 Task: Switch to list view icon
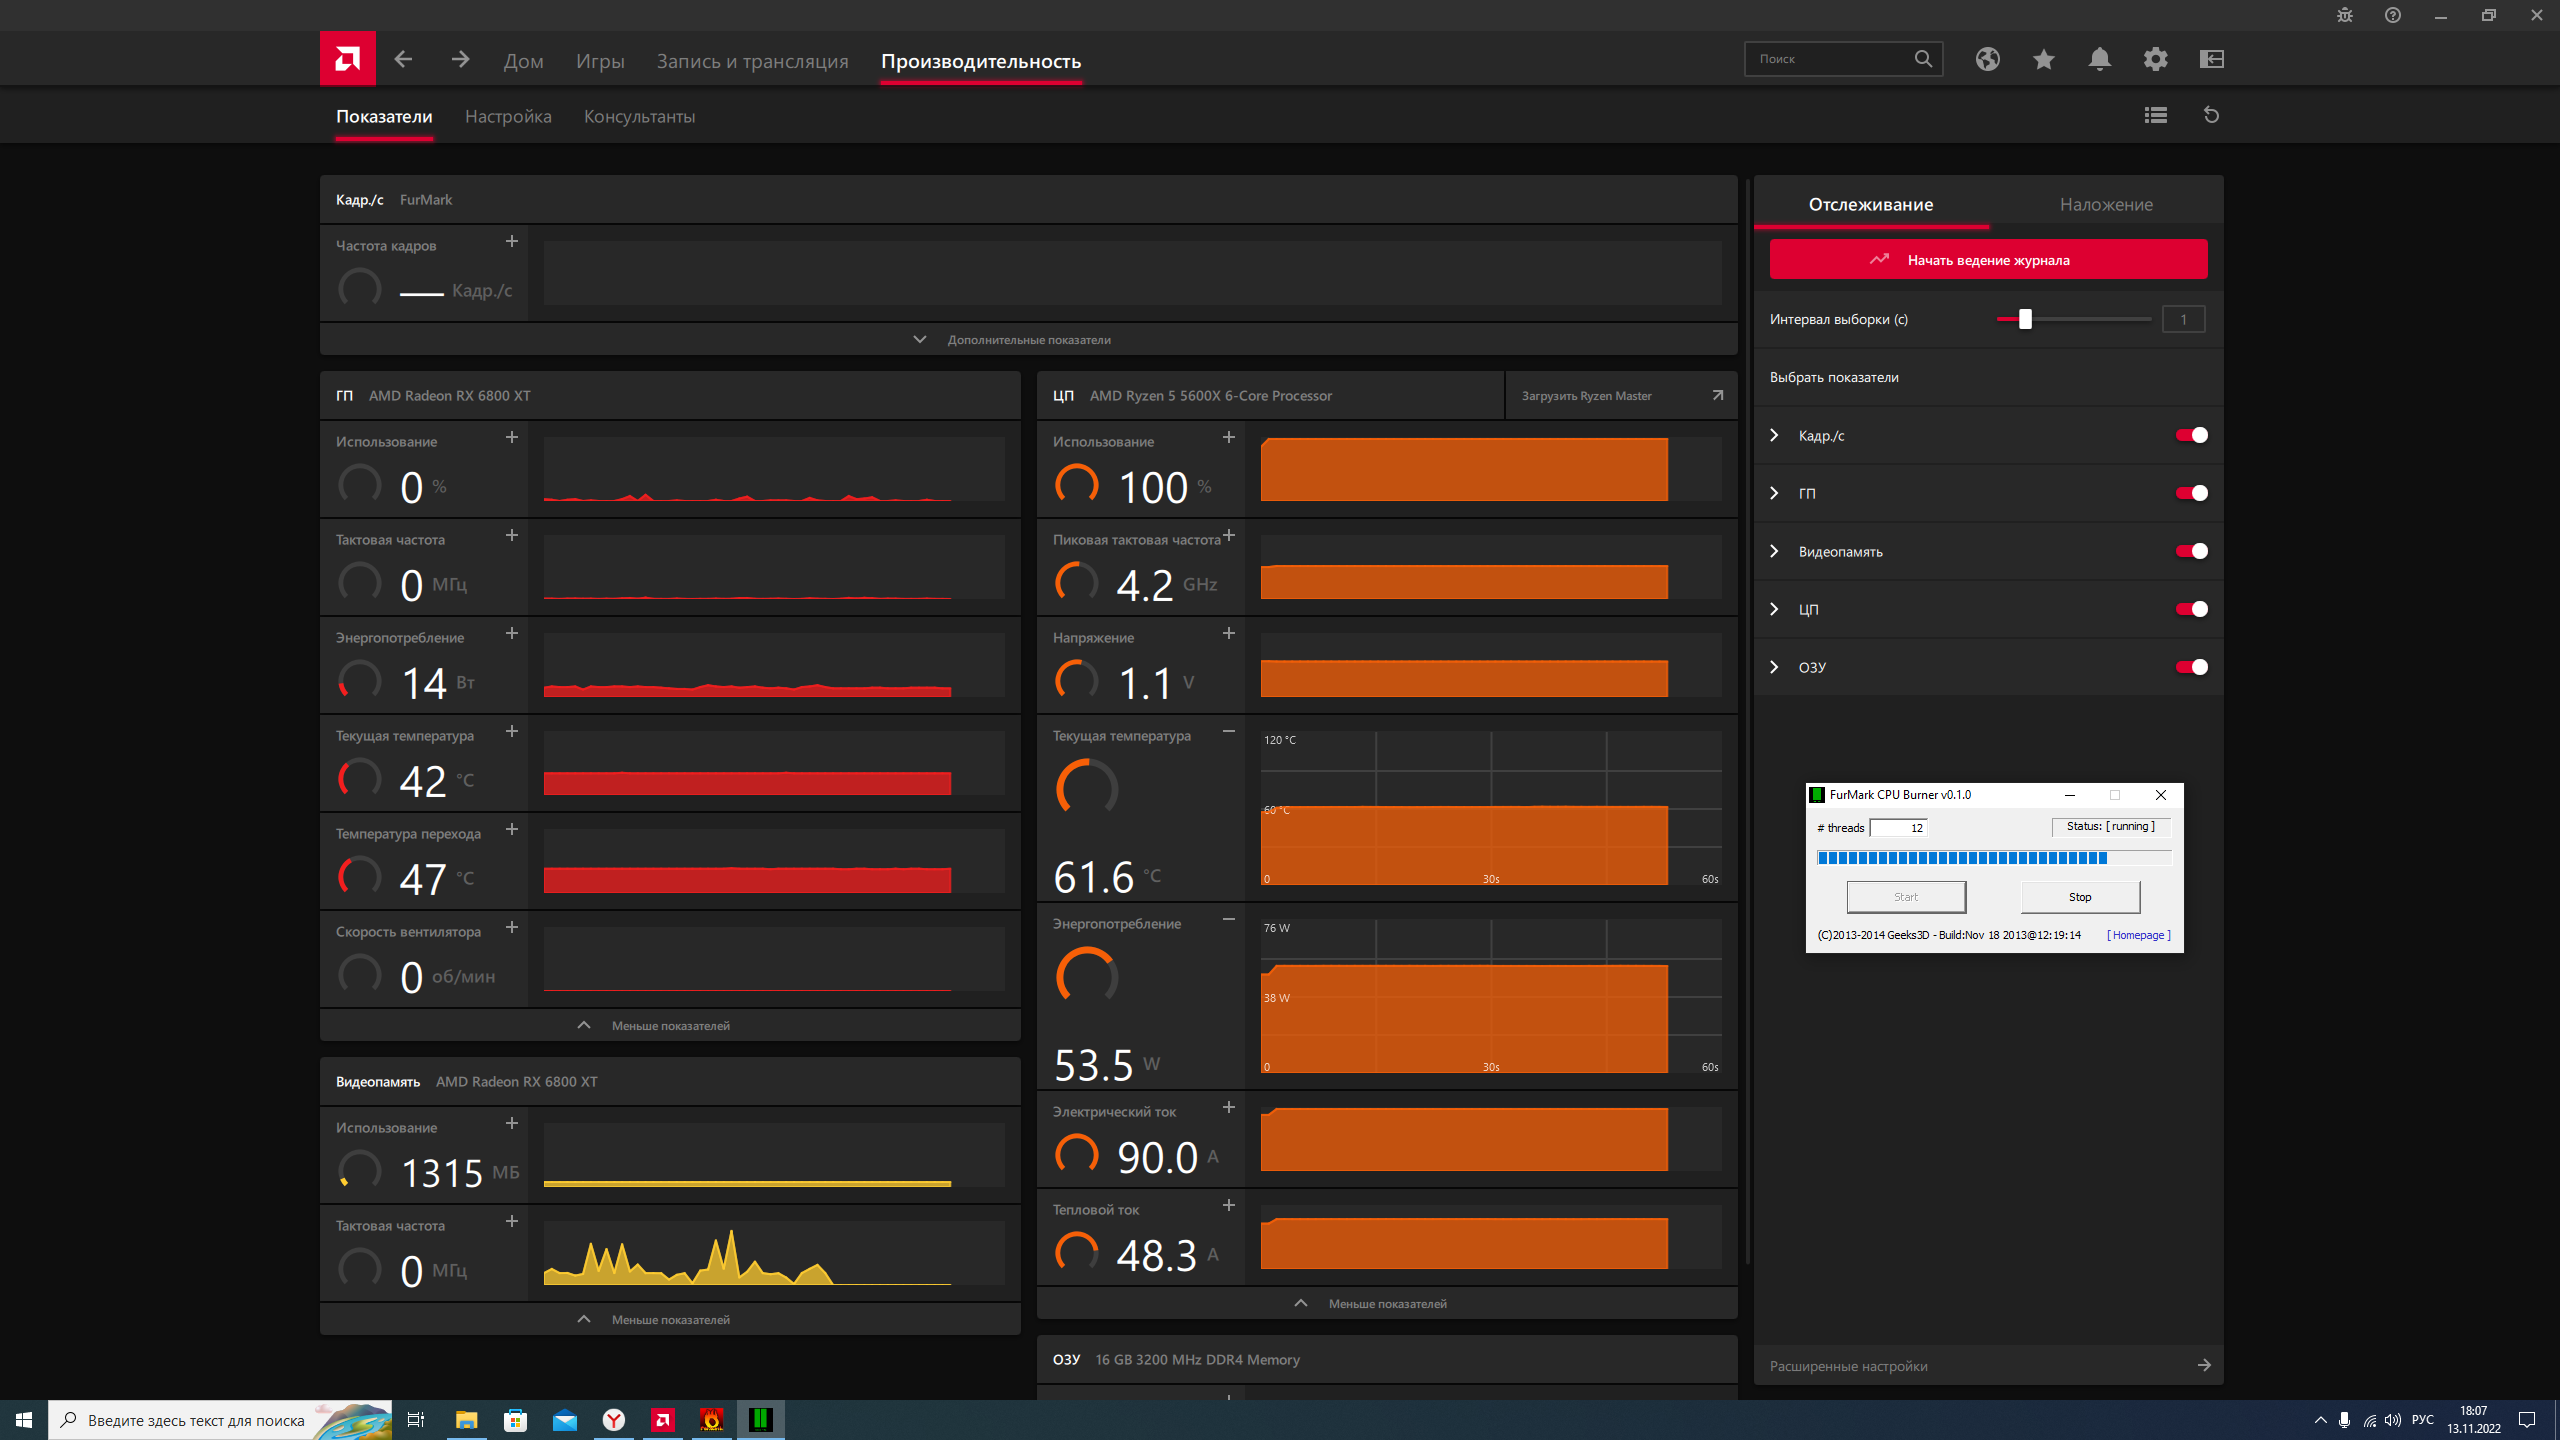(2155, 115)
